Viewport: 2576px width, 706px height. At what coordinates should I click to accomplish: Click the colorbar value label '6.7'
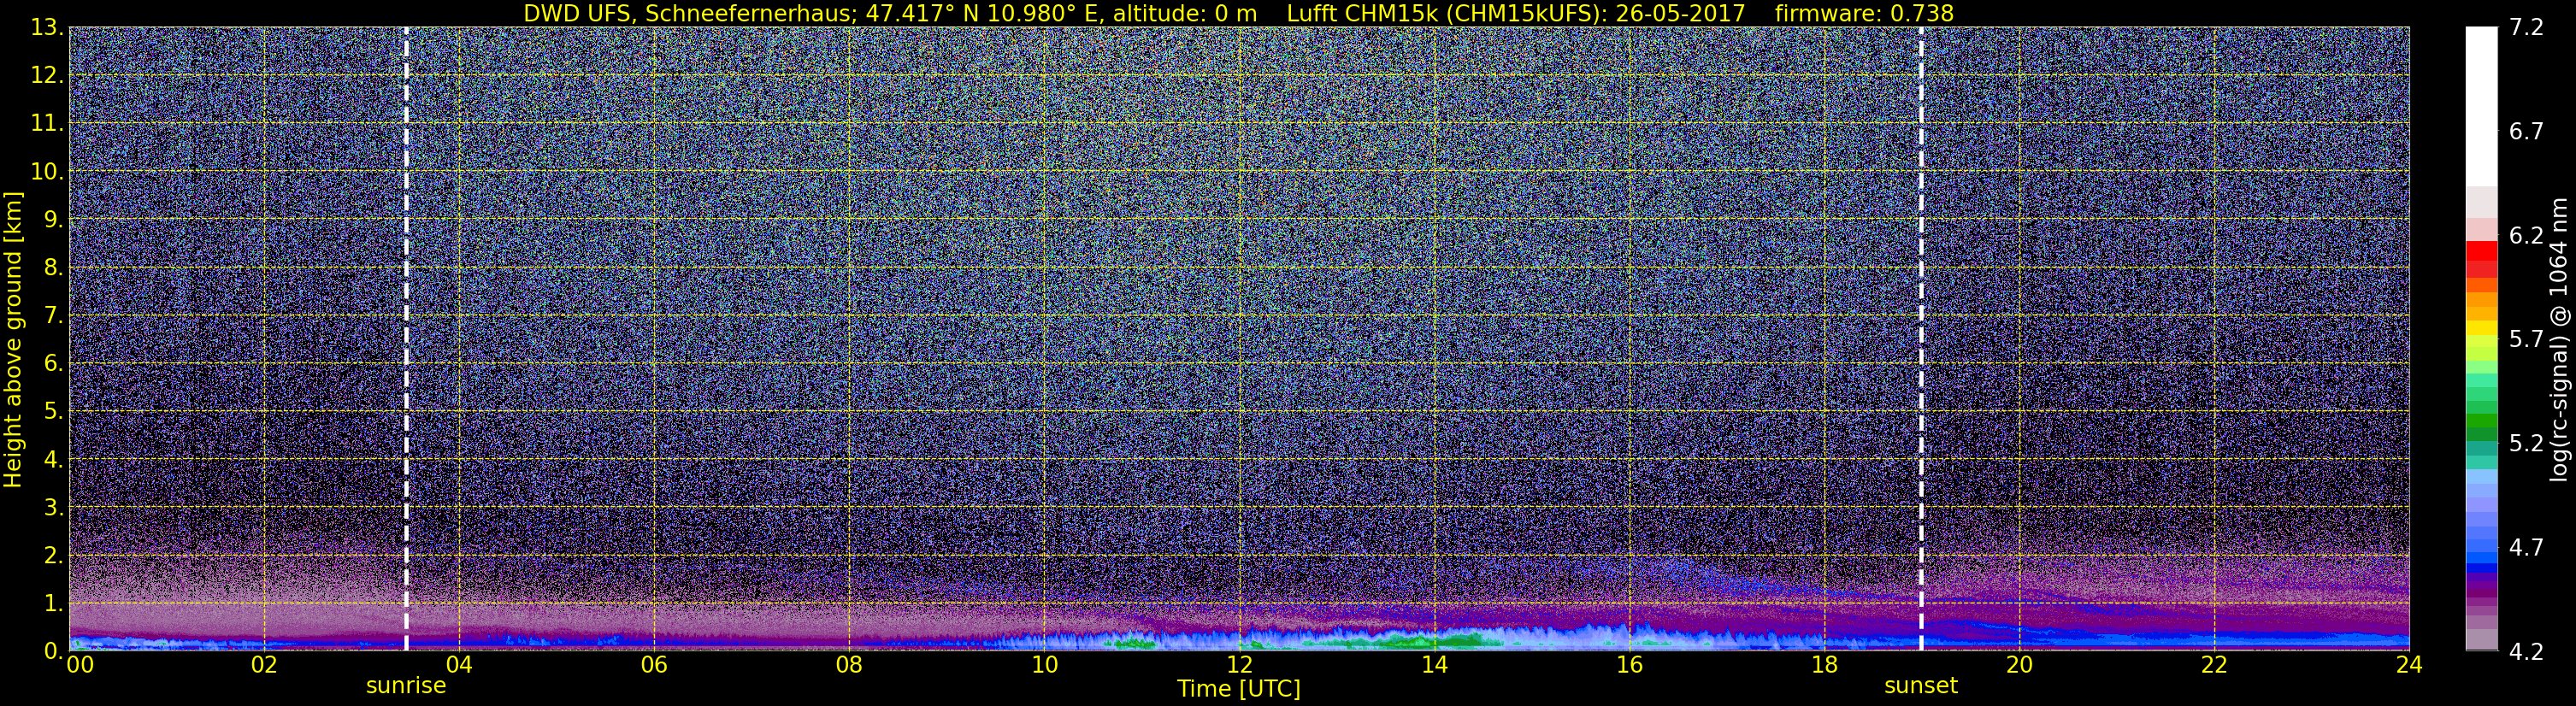[x=2526, y=132]
